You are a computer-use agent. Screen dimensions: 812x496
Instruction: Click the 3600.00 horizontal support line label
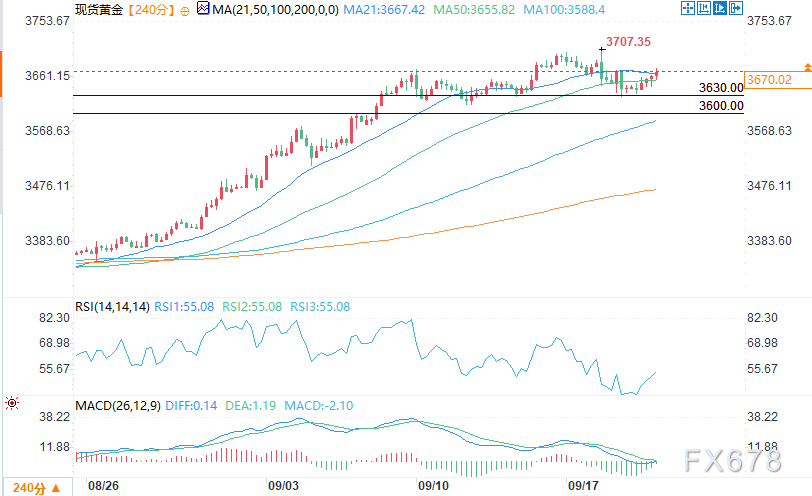coord(721,107)
